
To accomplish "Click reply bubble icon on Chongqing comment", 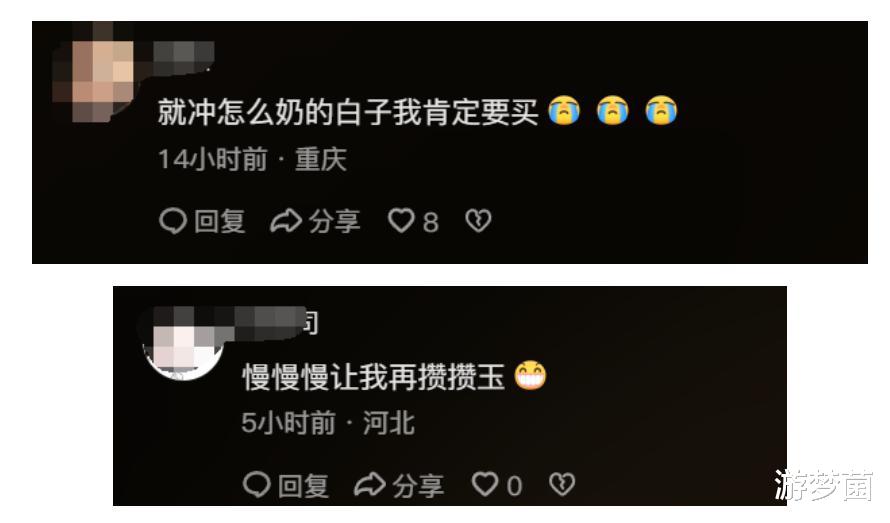I will (173, 221).
